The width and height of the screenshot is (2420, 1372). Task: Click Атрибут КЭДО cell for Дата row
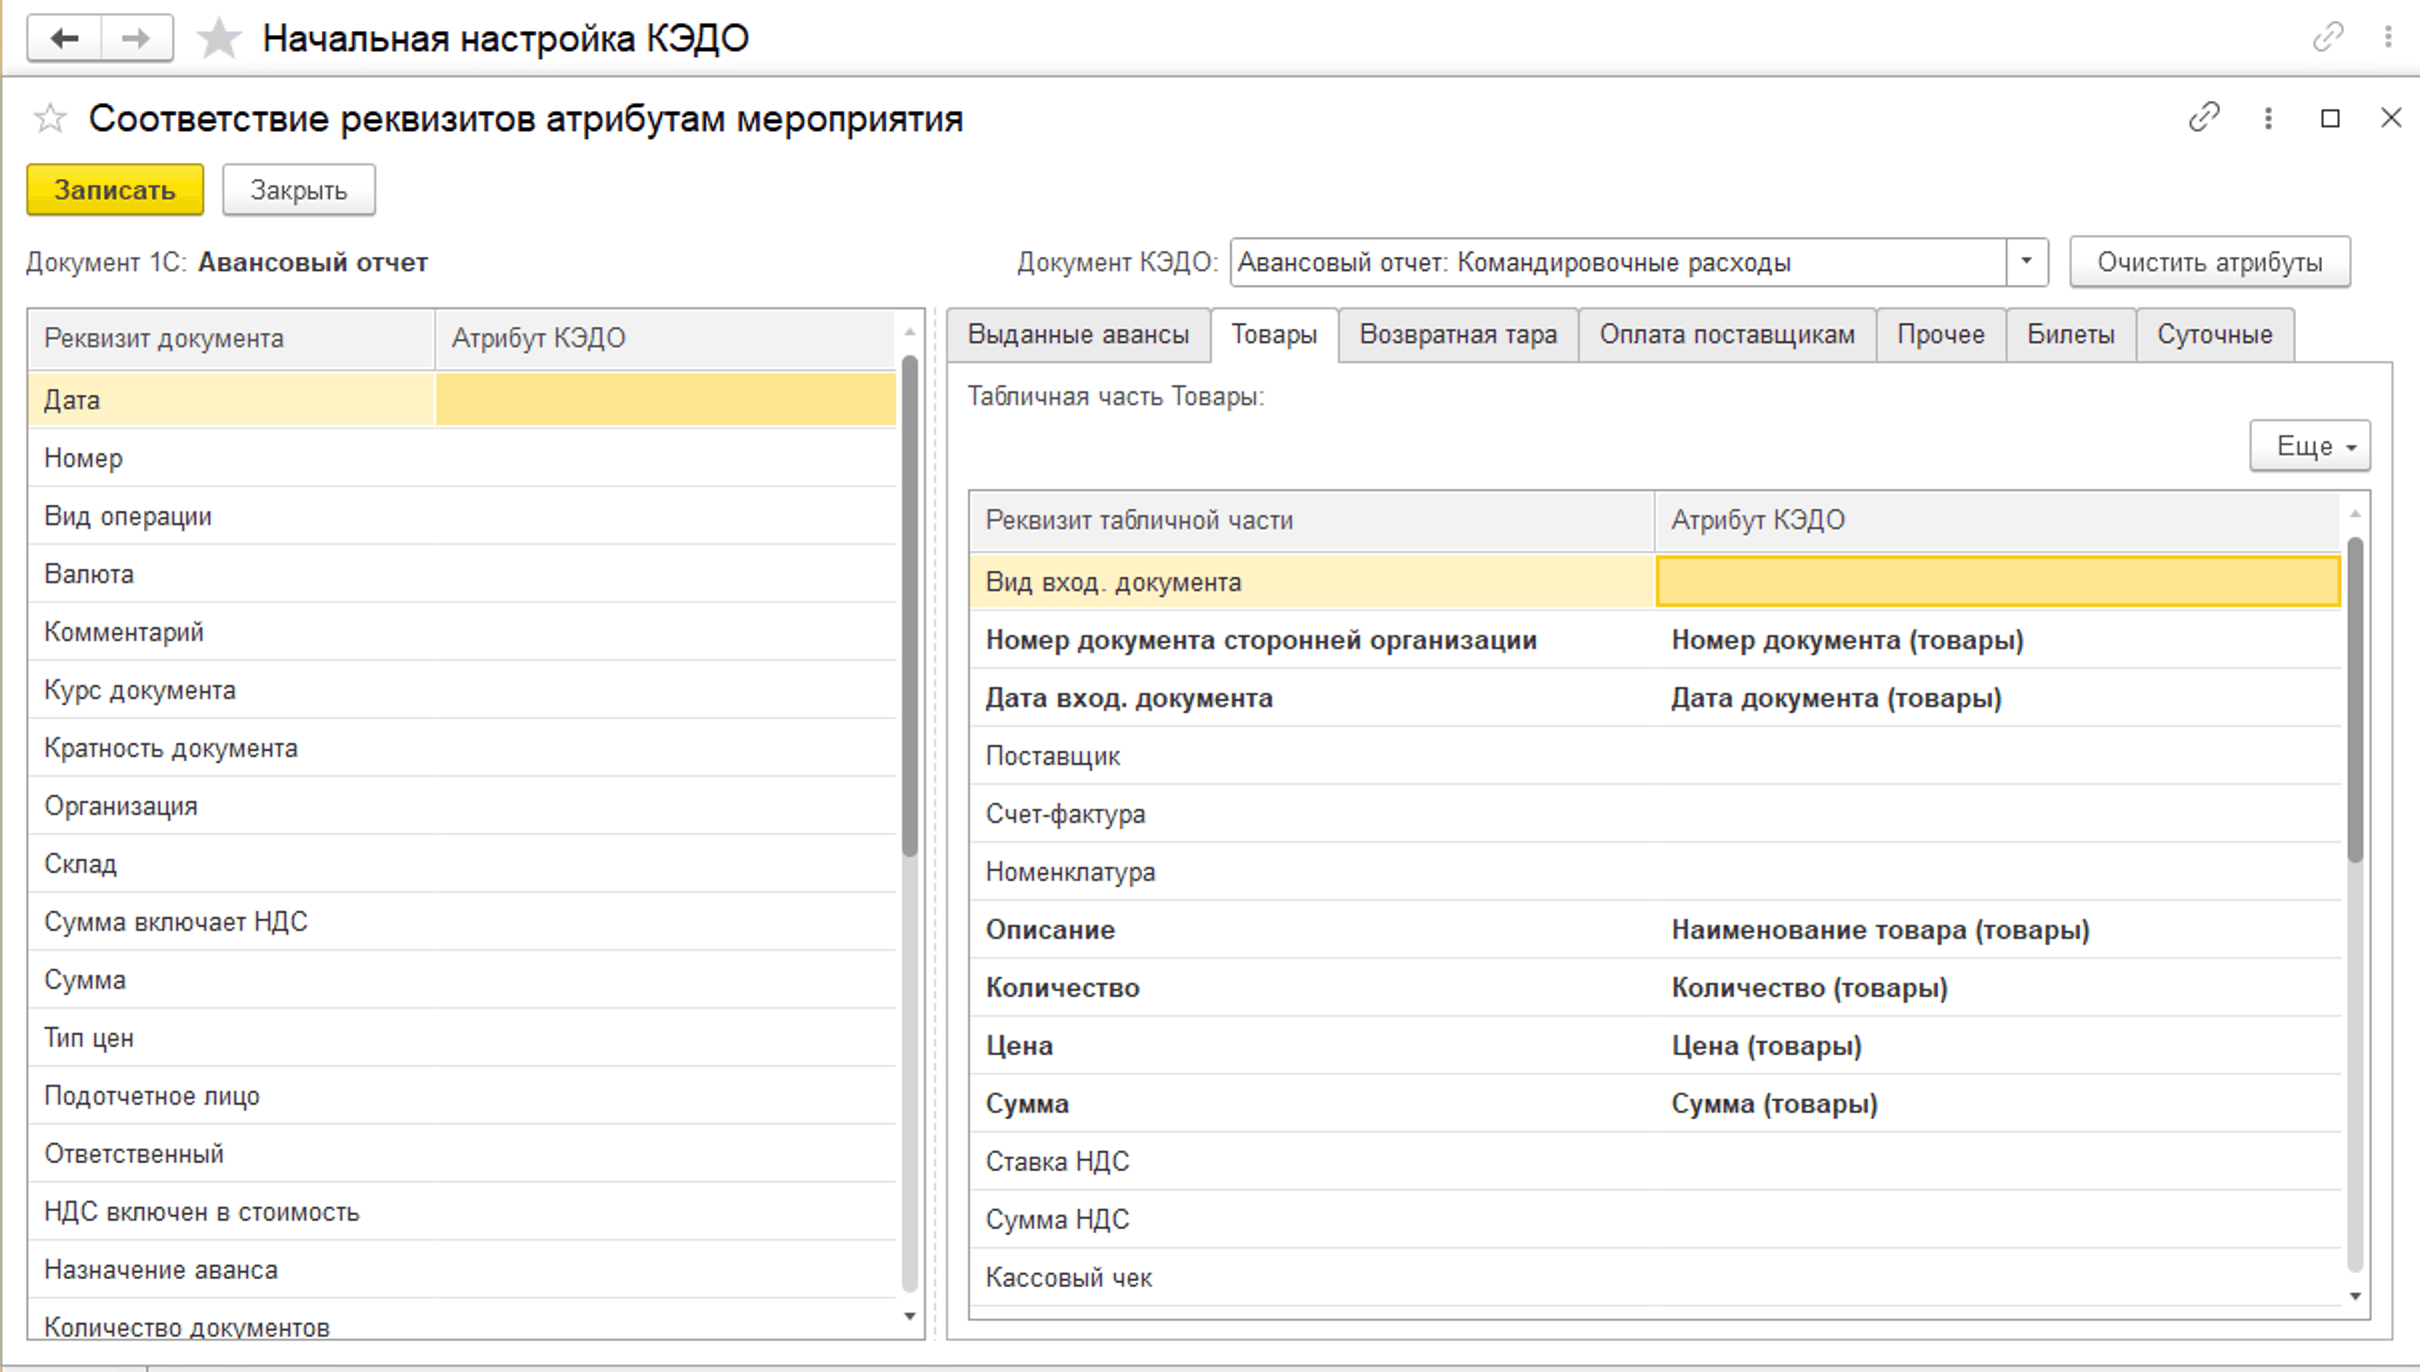[666, 400]
